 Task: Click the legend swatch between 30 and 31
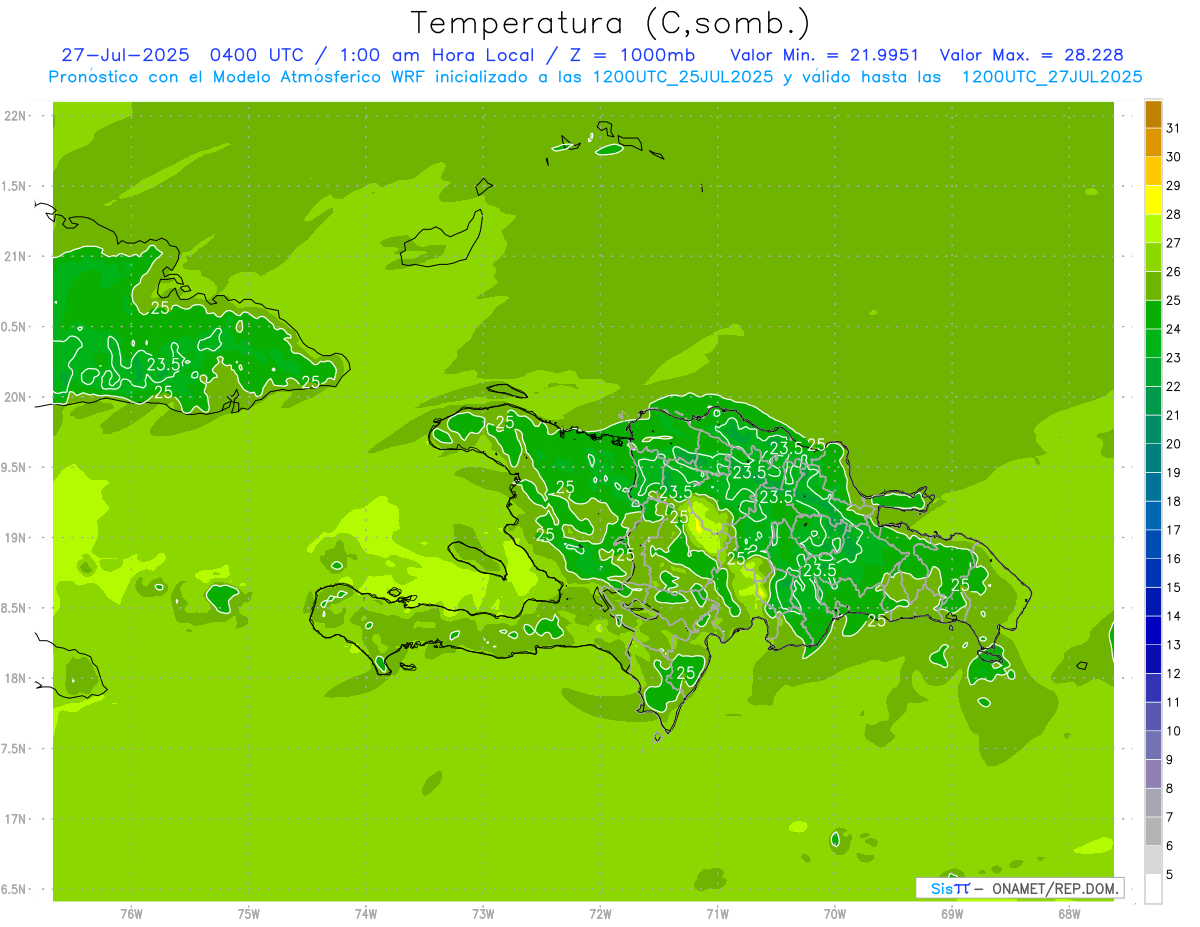1153,142
